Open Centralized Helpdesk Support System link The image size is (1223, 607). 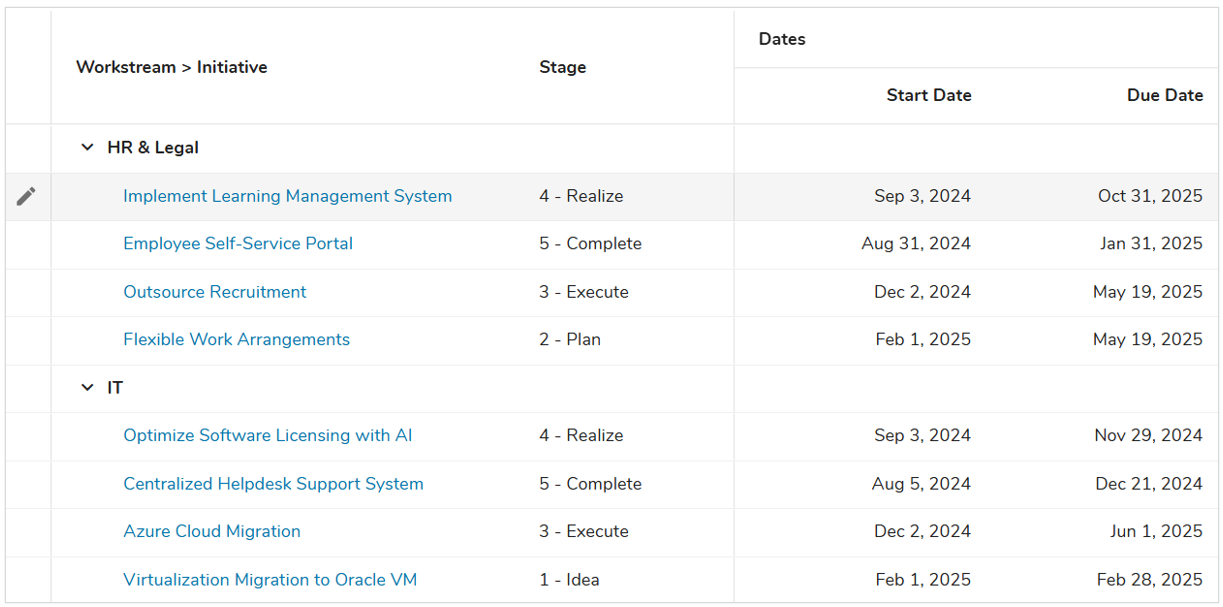point(273,484)
